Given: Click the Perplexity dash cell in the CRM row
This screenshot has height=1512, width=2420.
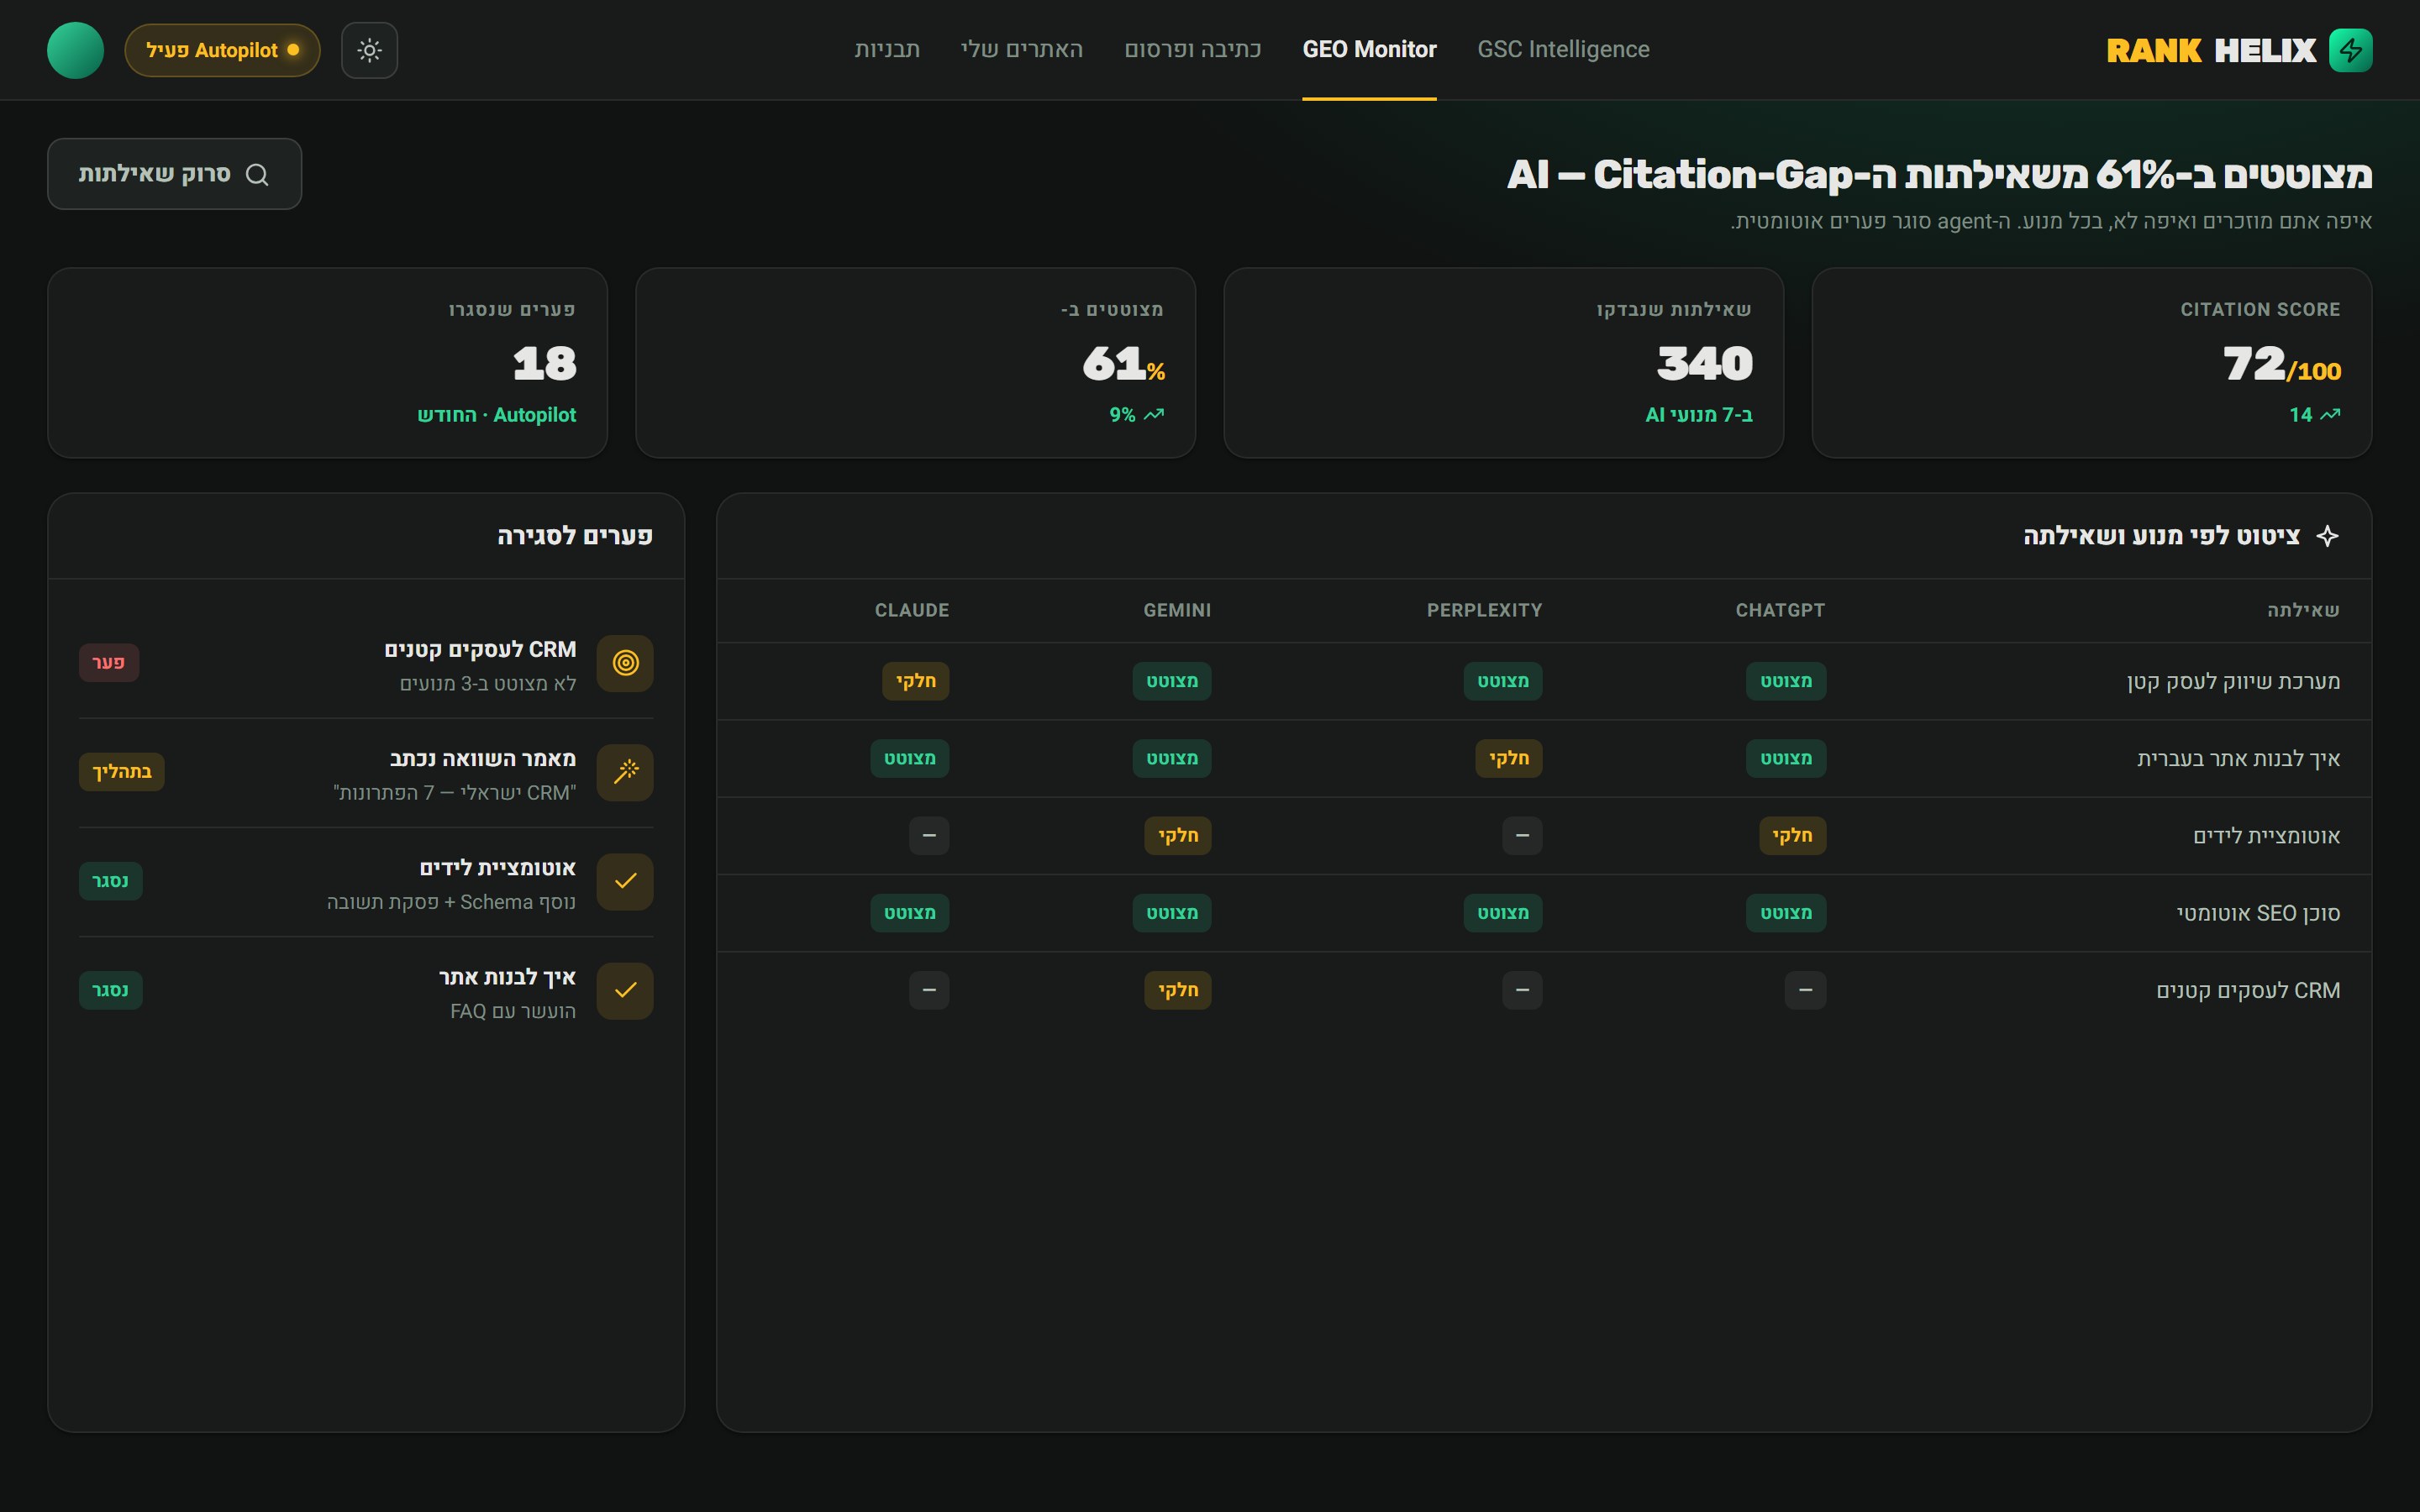Looking at the screenshot, I should point(1522,990).
